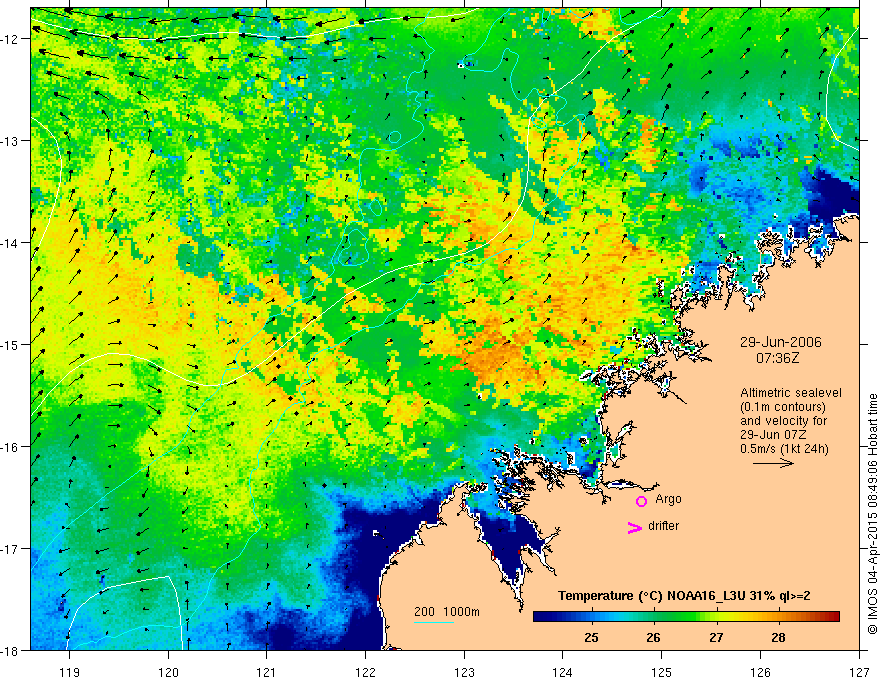Click the longitude axis label '123'
Image resolution: width=880 pixels, height=680 pixels.
tap(464, 672)
